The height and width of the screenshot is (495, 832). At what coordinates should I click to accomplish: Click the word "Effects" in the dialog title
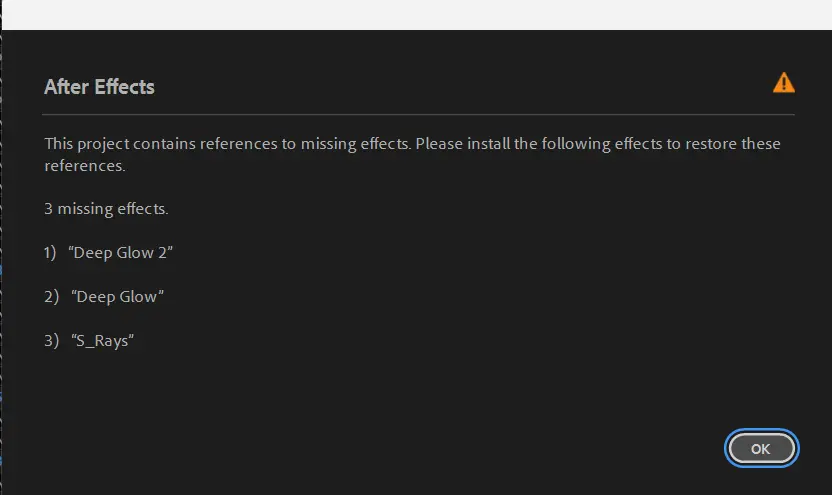tap(124, 87)
